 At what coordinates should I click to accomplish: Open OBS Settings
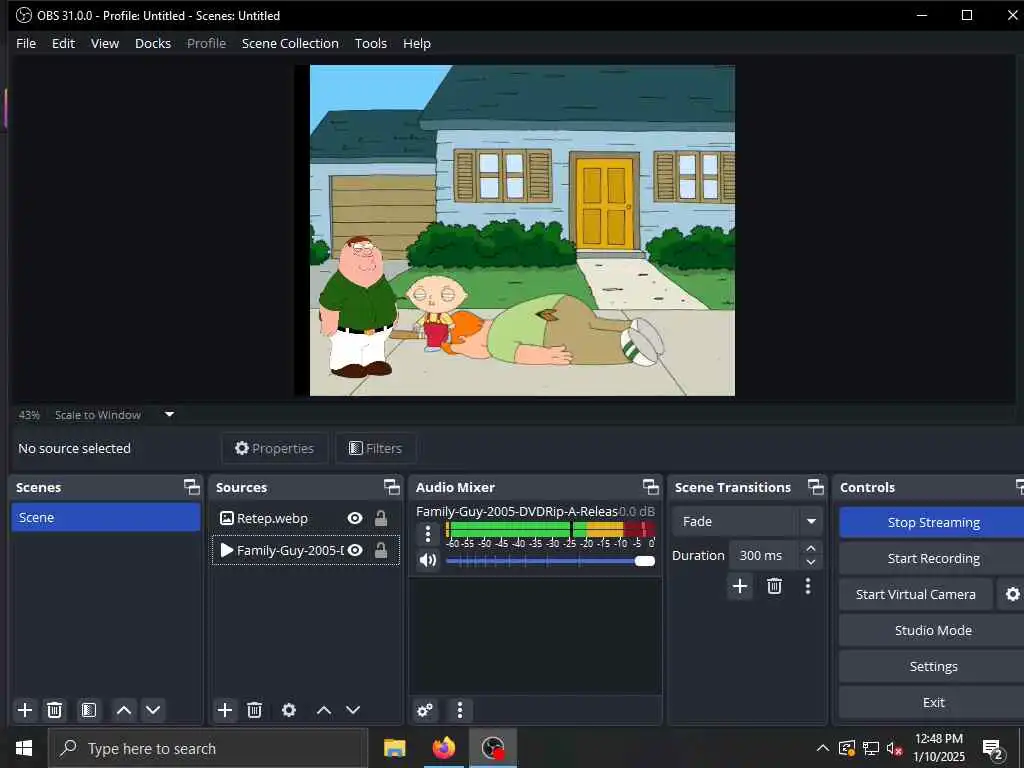[933, 666]
